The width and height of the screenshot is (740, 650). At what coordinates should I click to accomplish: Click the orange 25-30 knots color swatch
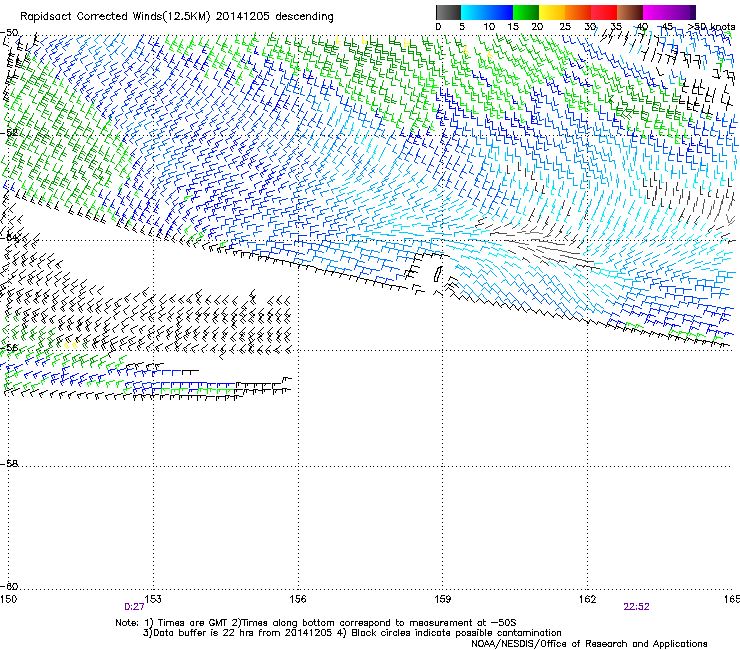tap(578, 12)
